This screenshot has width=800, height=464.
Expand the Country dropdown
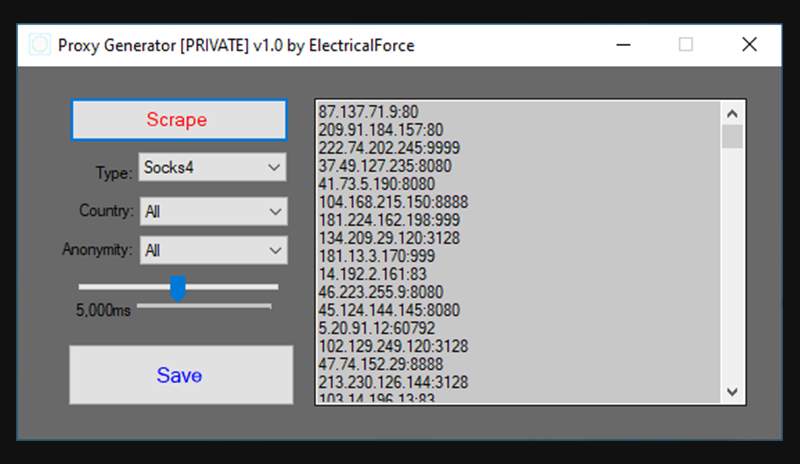pyautogui.click(x=212, y=211)
